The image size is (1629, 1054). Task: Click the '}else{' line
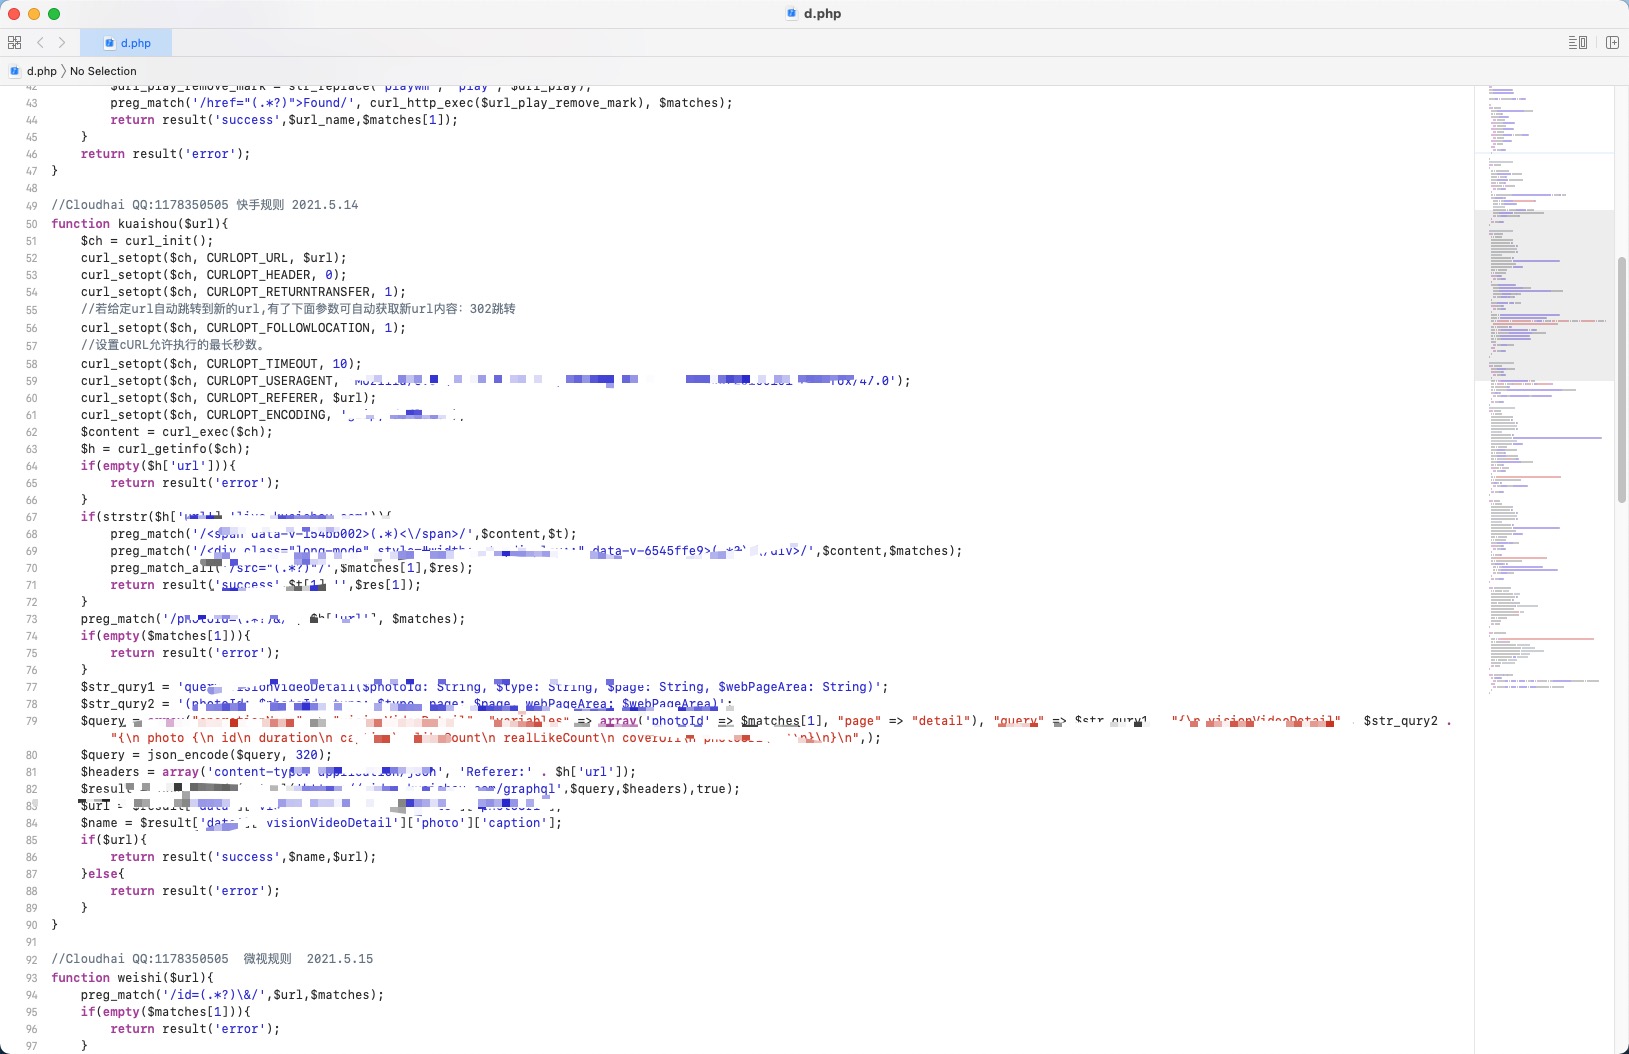(x=103, y=874)
